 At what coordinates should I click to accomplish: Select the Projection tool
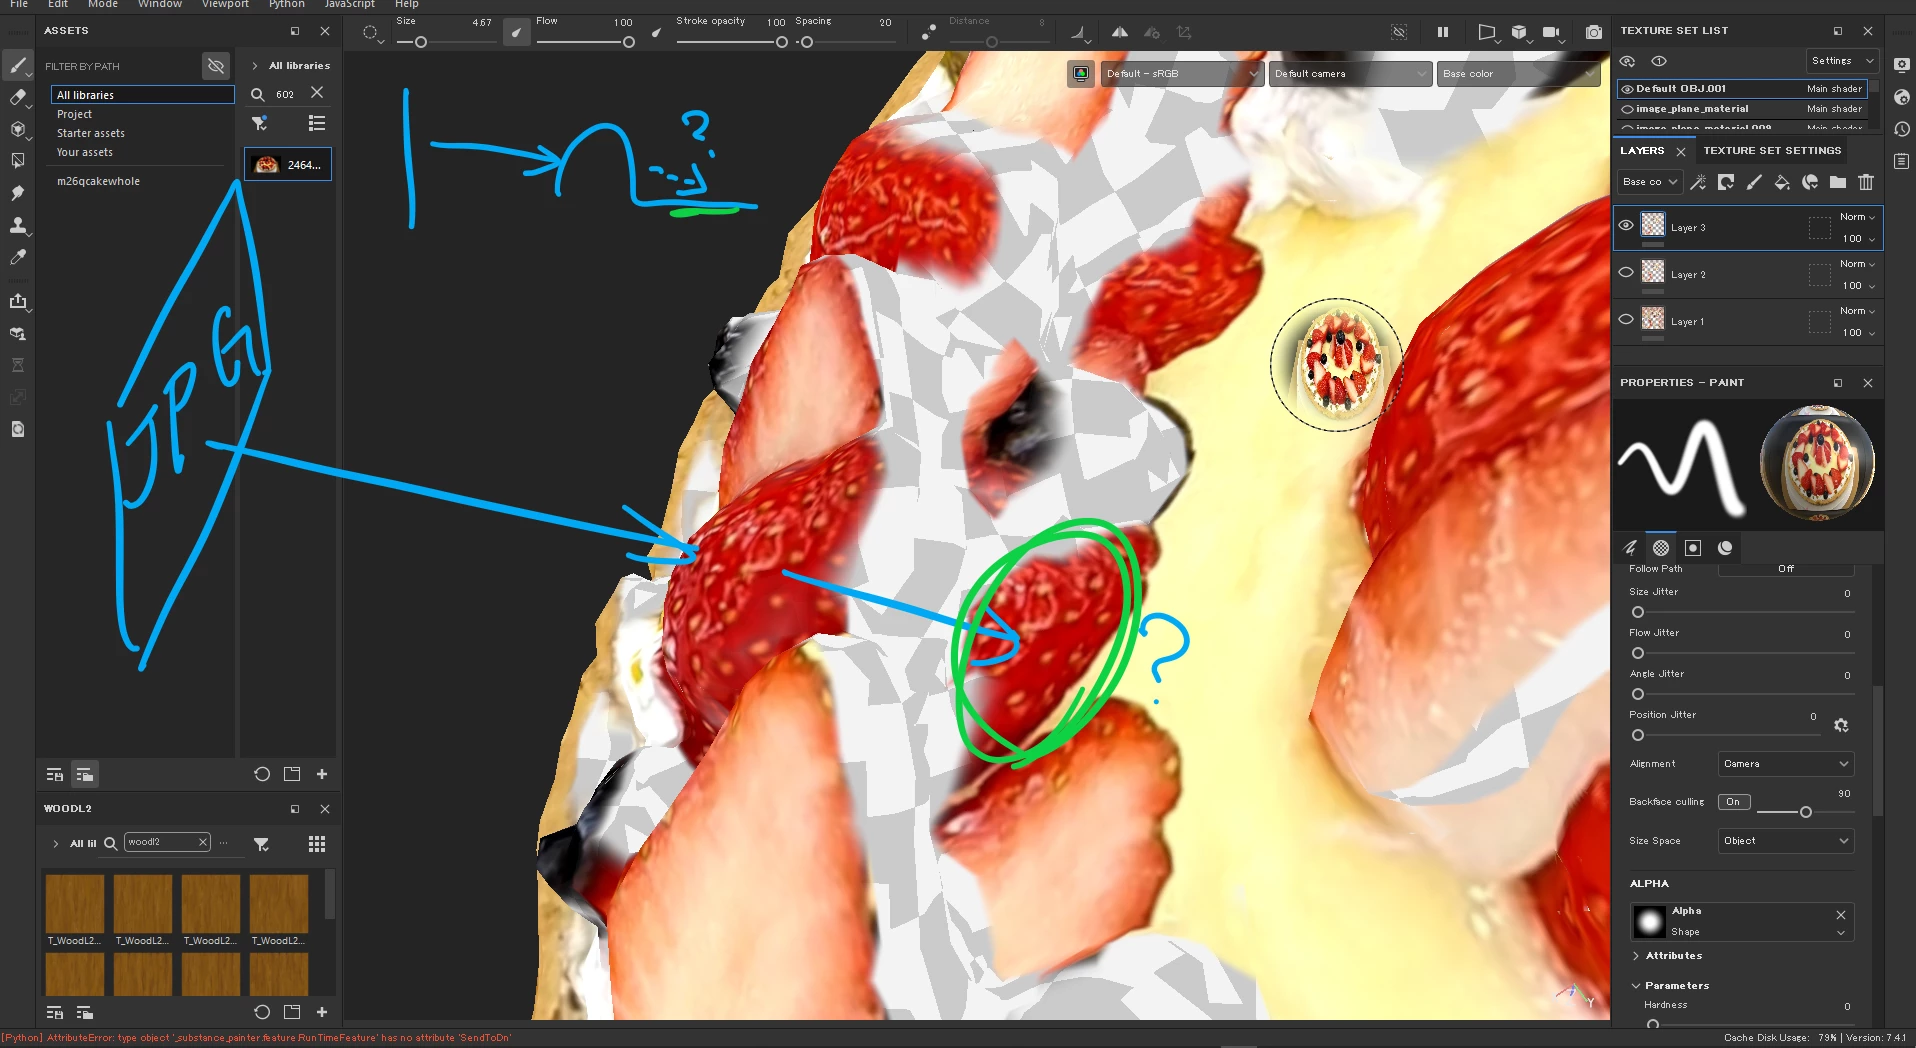18,129
